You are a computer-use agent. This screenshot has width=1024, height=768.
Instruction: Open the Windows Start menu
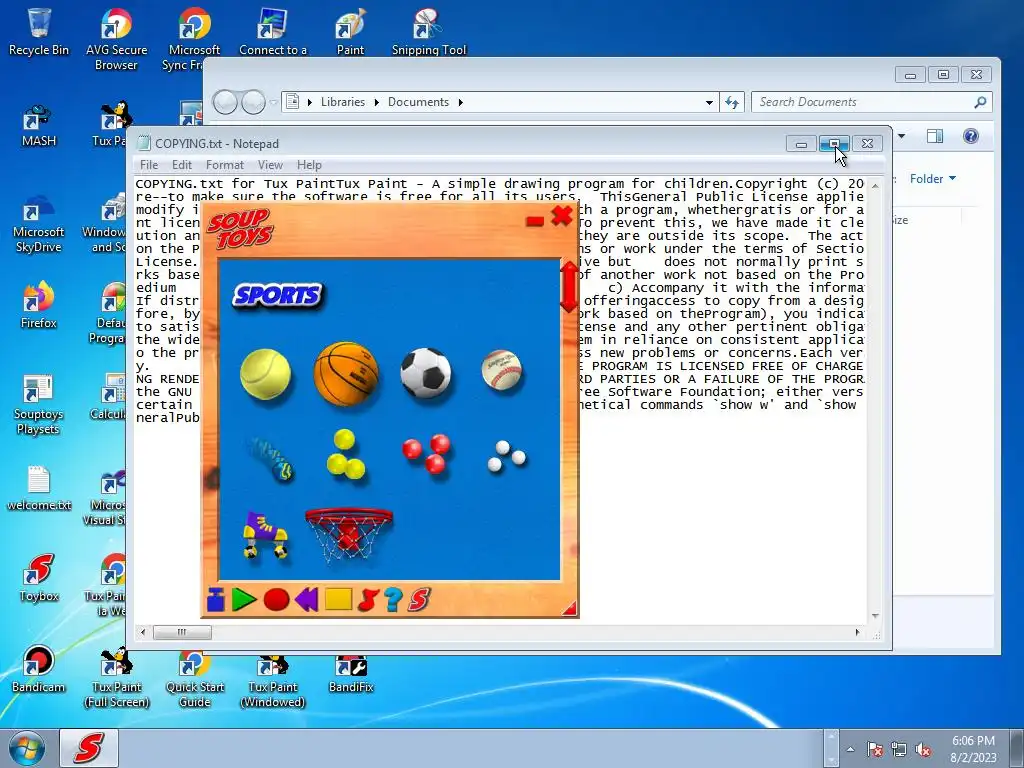point(27,748)
